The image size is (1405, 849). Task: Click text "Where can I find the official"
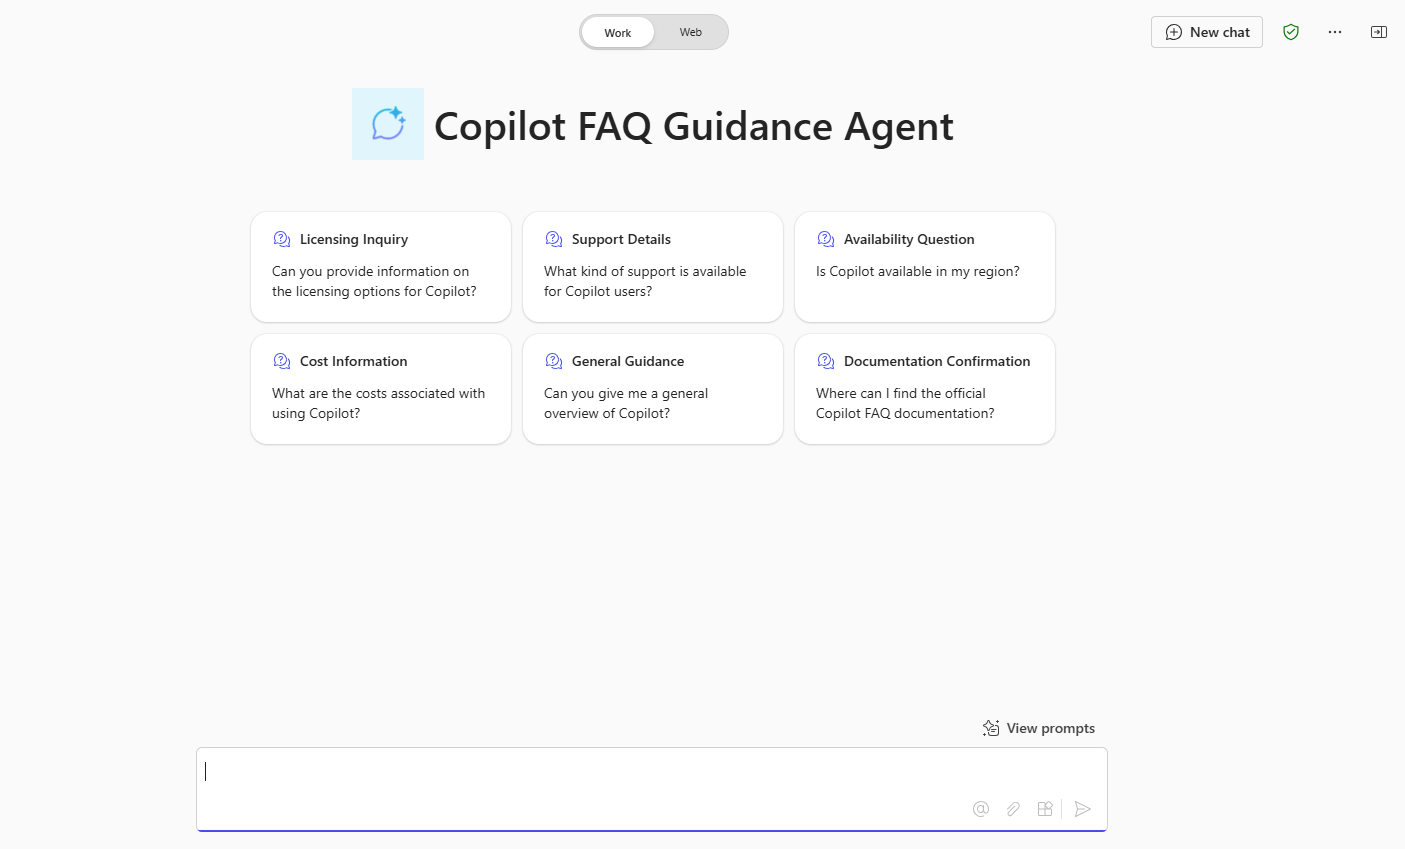(901, 393)
